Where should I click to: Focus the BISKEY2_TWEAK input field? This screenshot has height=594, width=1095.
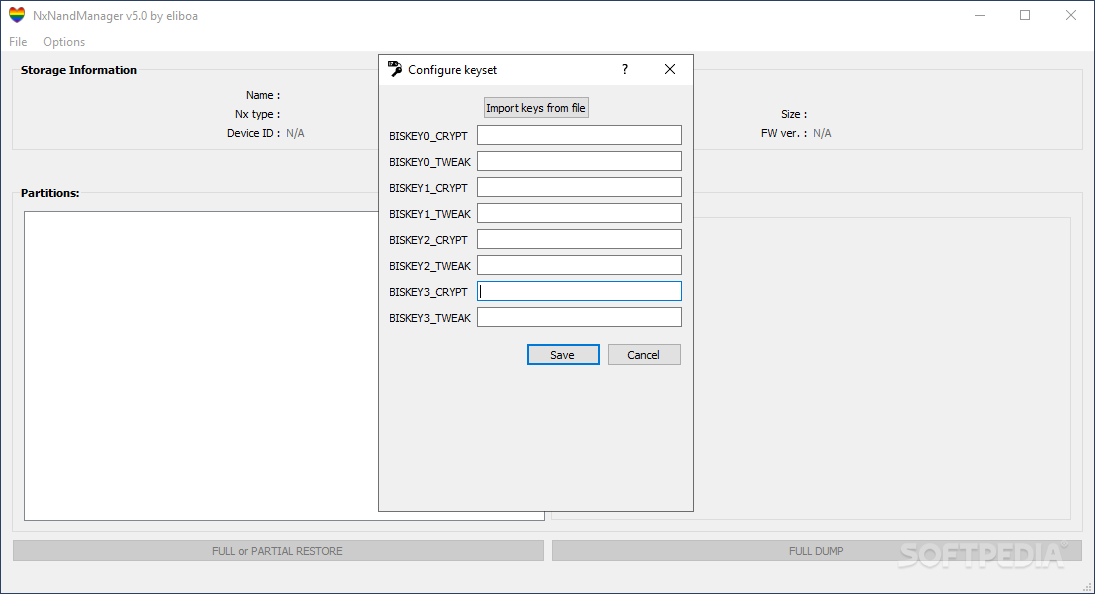click(579, 265)
